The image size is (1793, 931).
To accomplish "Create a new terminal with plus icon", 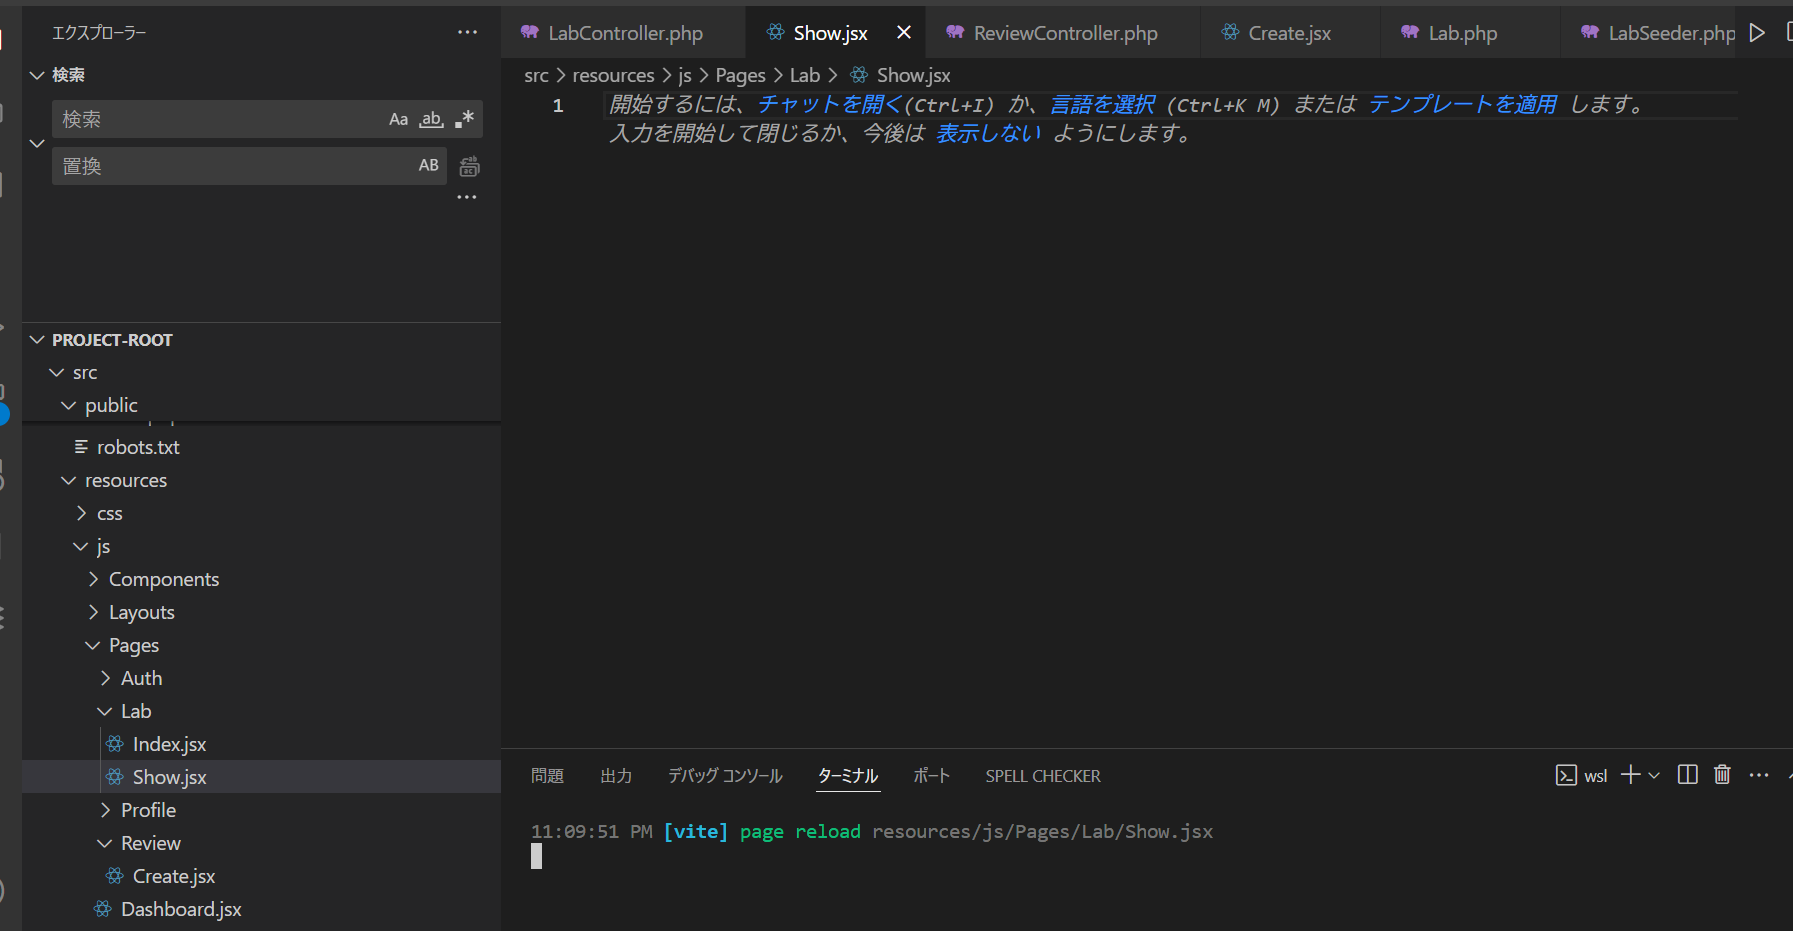I will coord(1630,775).
